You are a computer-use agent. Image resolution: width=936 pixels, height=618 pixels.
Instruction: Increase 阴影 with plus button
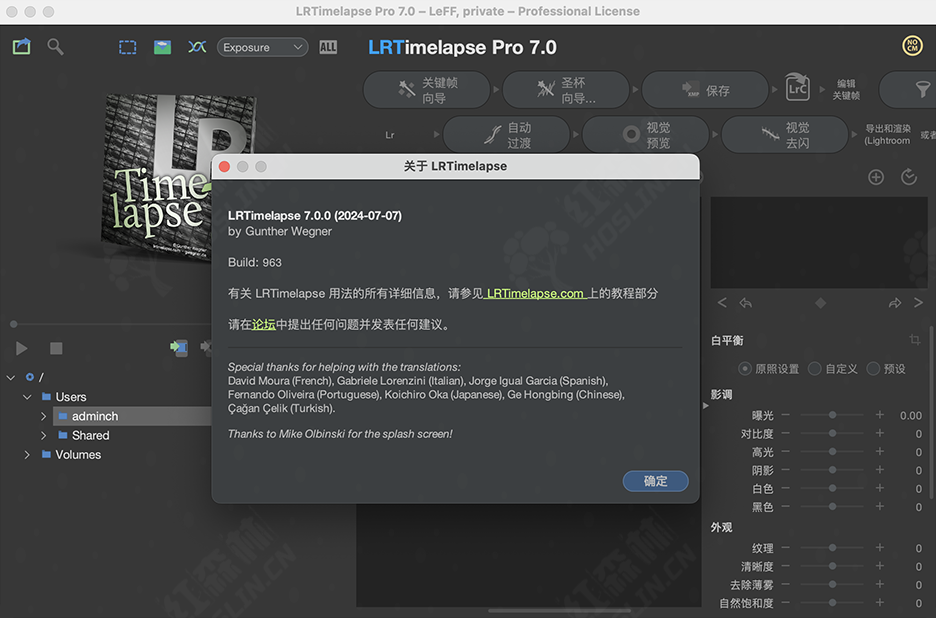(879, 470)
